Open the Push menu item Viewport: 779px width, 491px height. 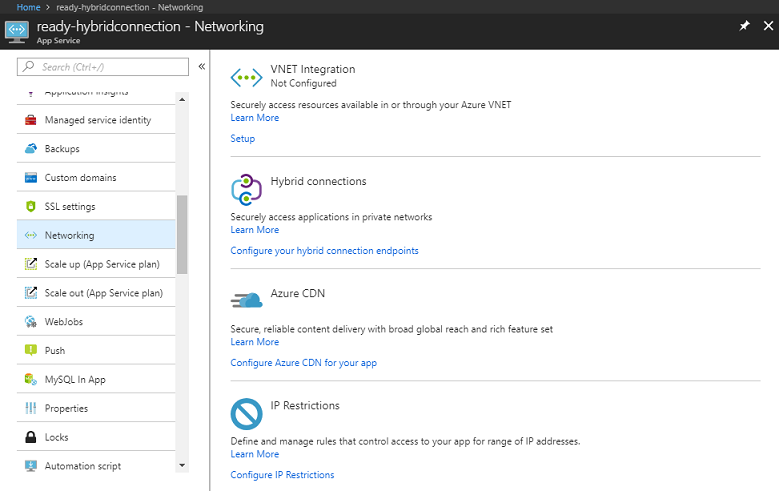[x=96, y=350]
